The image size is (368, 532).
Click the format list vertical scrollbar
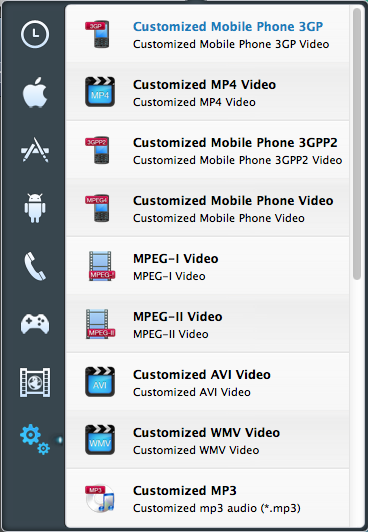coord(357,144)
